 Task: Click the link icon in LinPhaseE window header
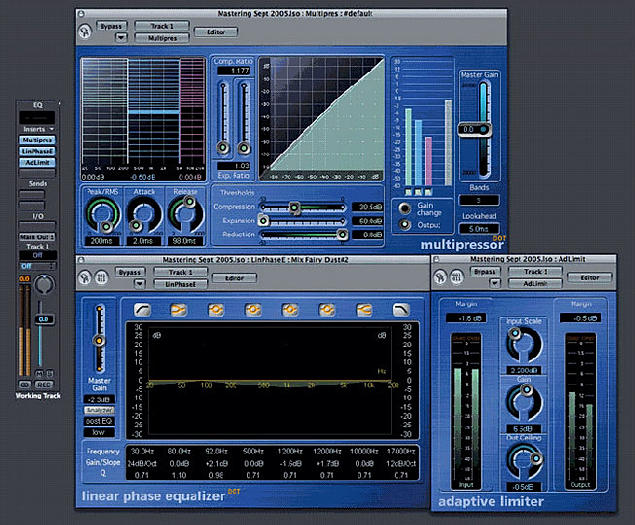coord(85,277)
